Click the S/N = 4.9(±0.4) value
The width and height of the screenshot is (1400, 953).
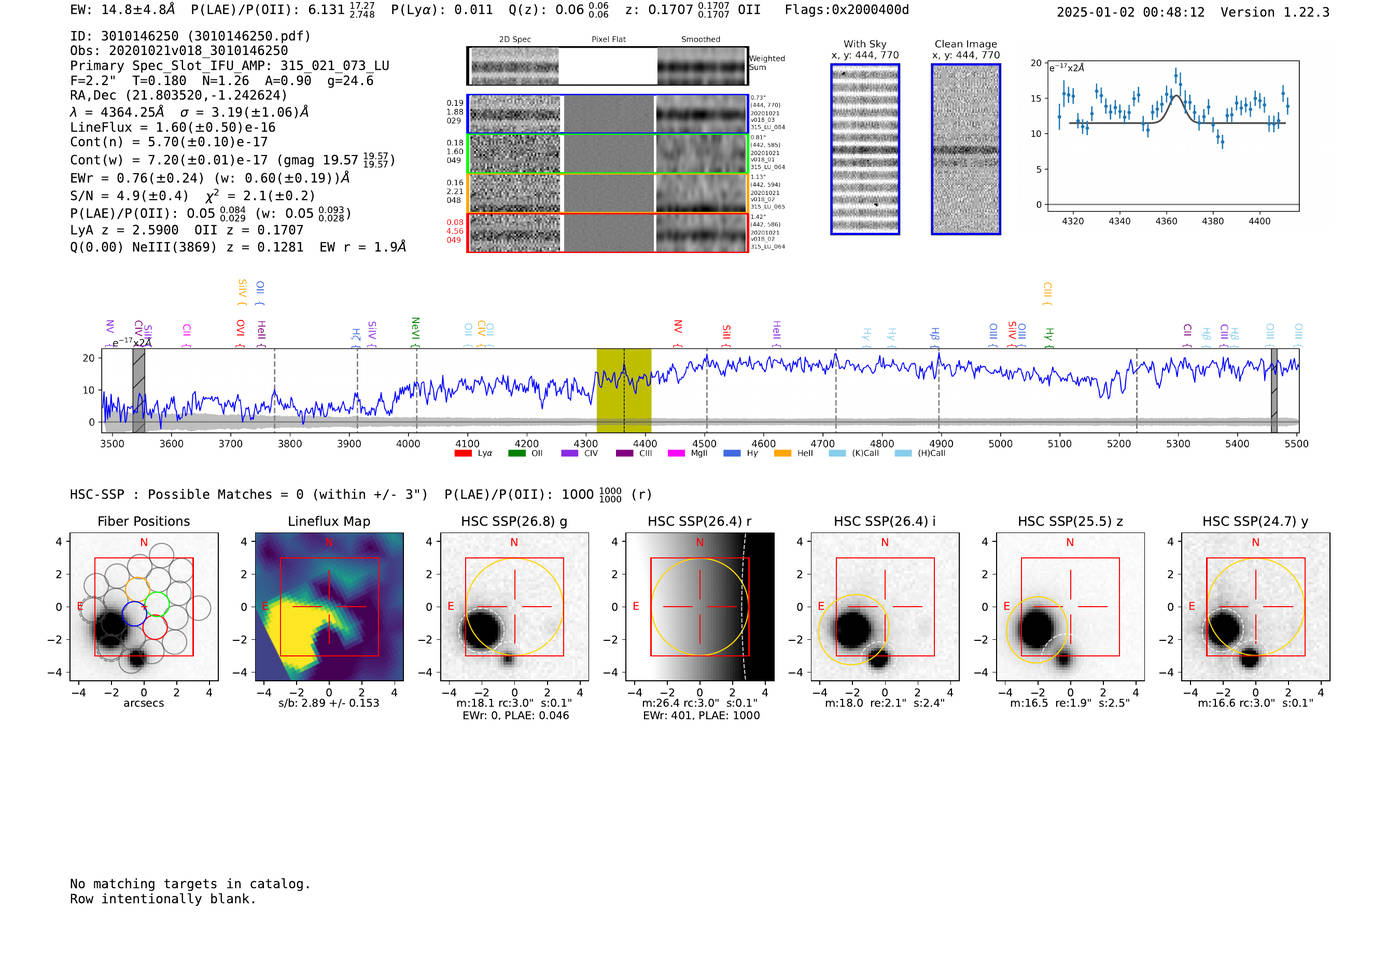coord(129,196)
